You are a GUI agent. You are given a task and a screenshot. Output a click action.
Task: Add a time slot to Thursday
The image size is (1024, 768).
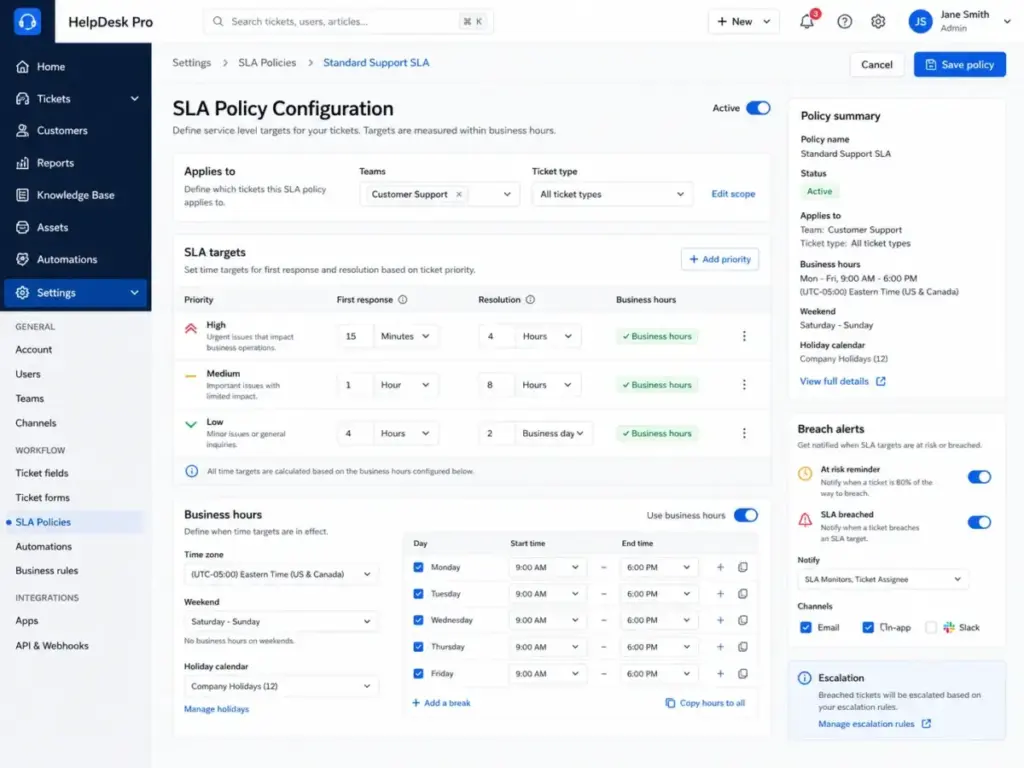(720, 647)
